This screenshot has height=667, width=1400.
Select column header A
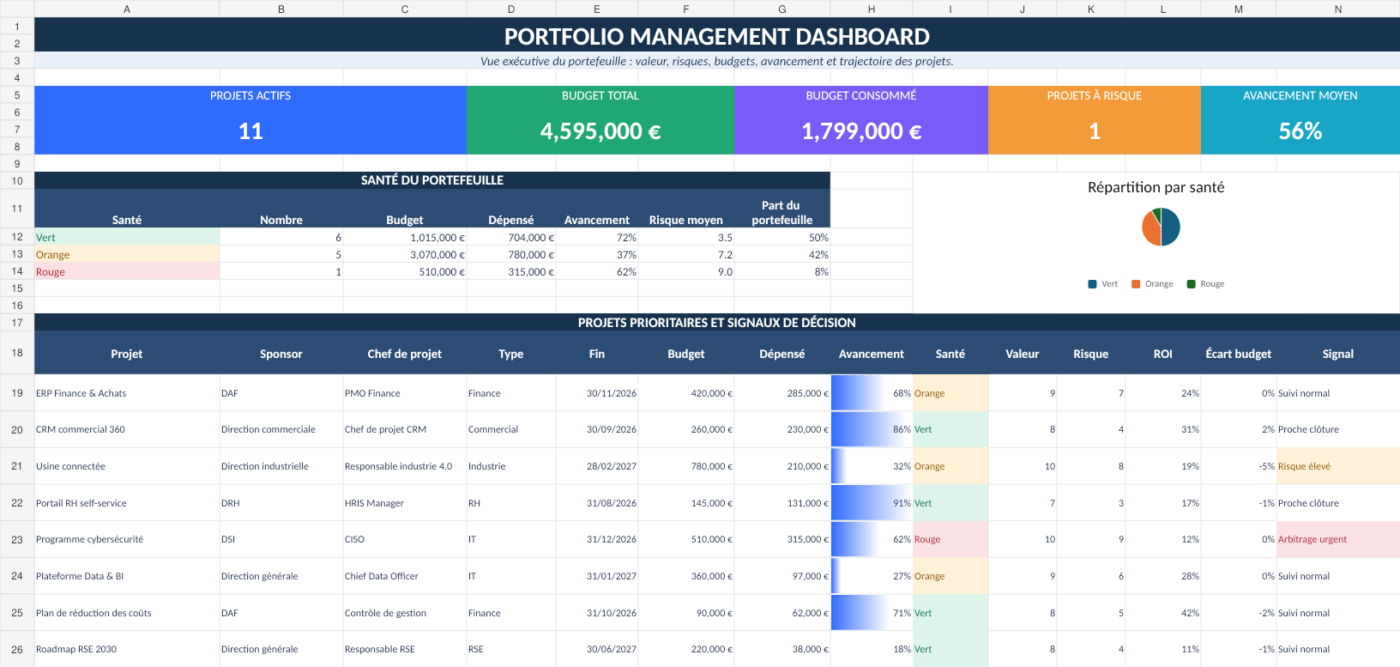127,8
